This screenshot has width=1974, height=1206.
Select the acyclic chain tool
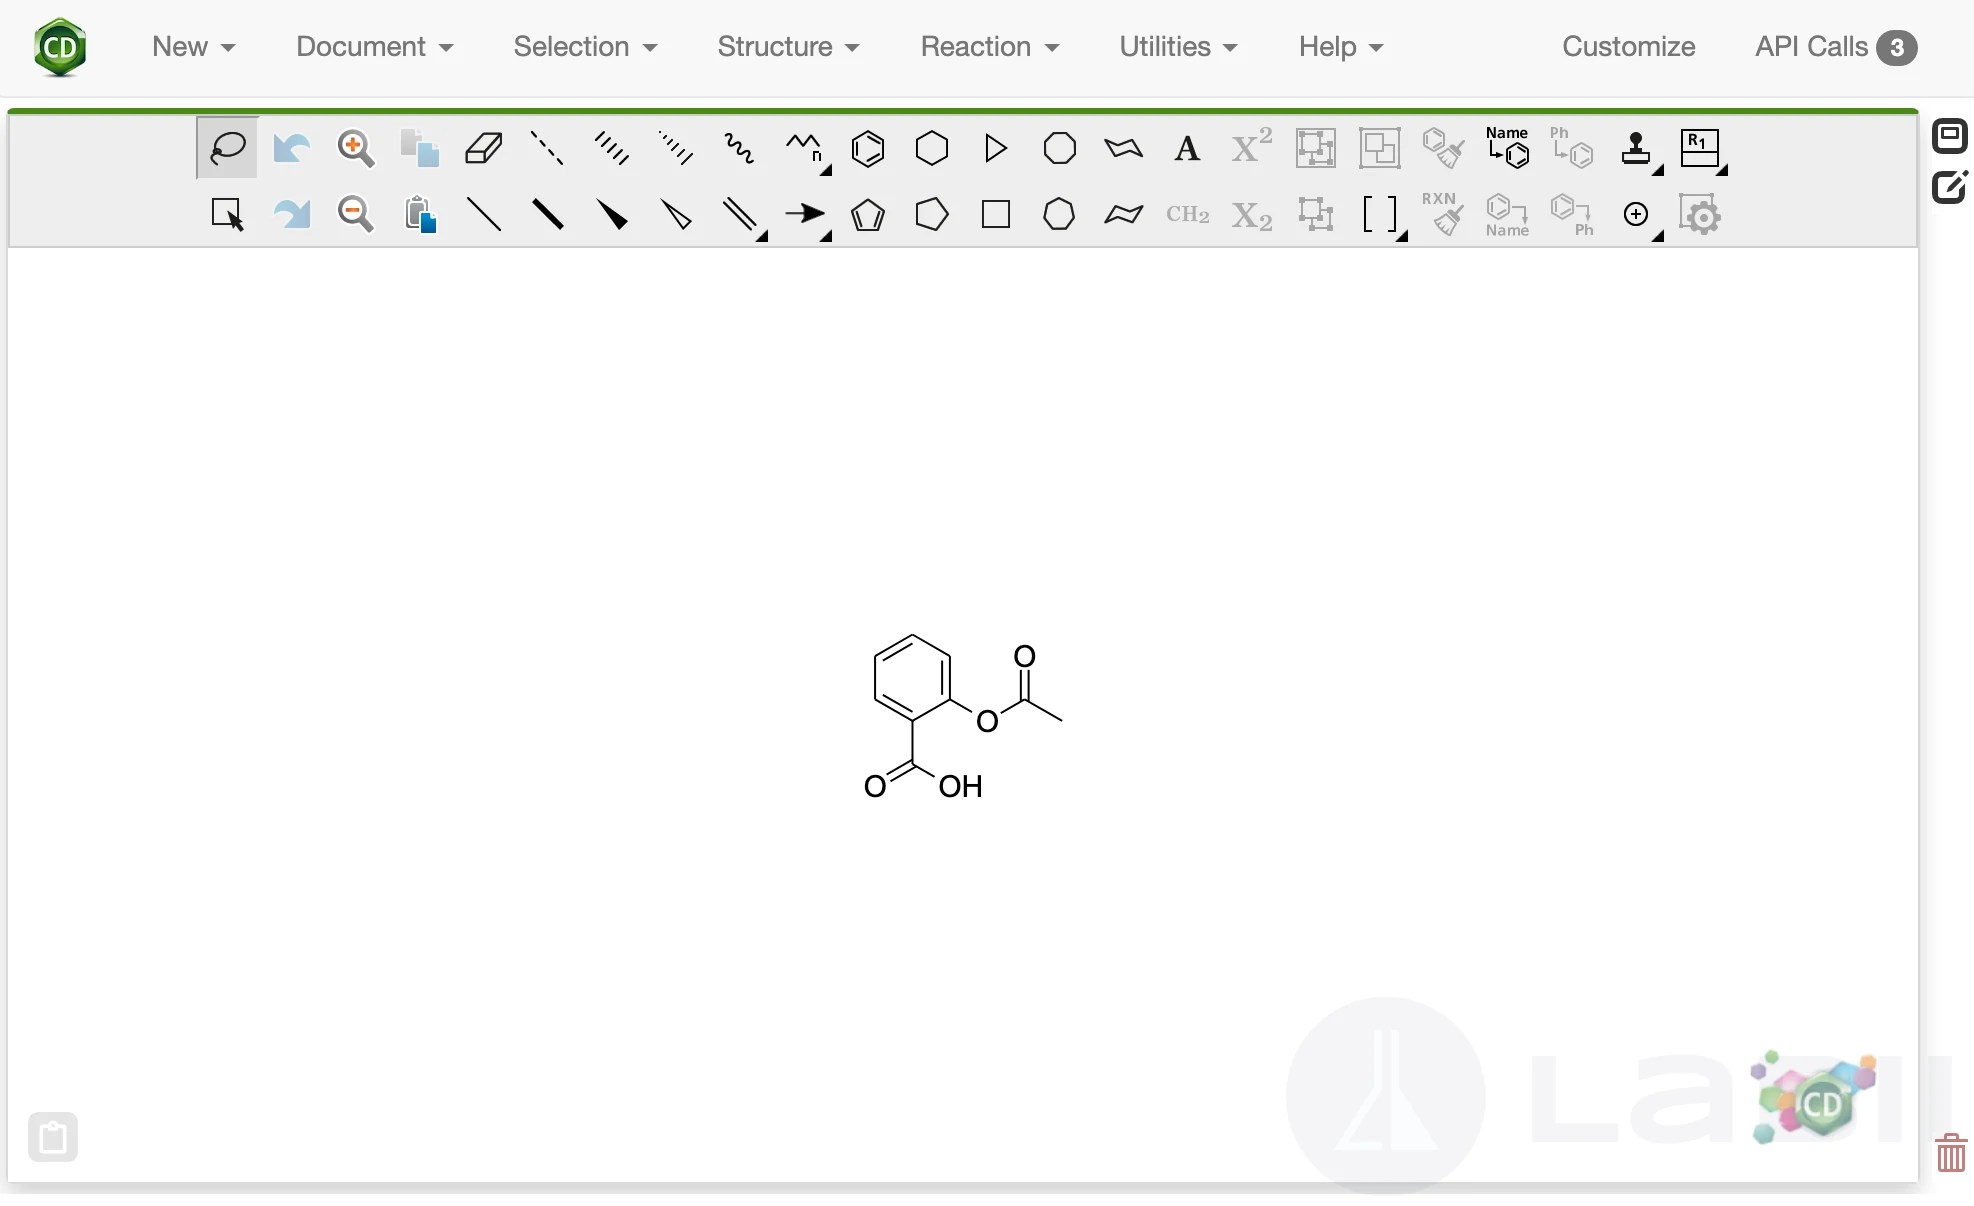(x=803, y=147)
